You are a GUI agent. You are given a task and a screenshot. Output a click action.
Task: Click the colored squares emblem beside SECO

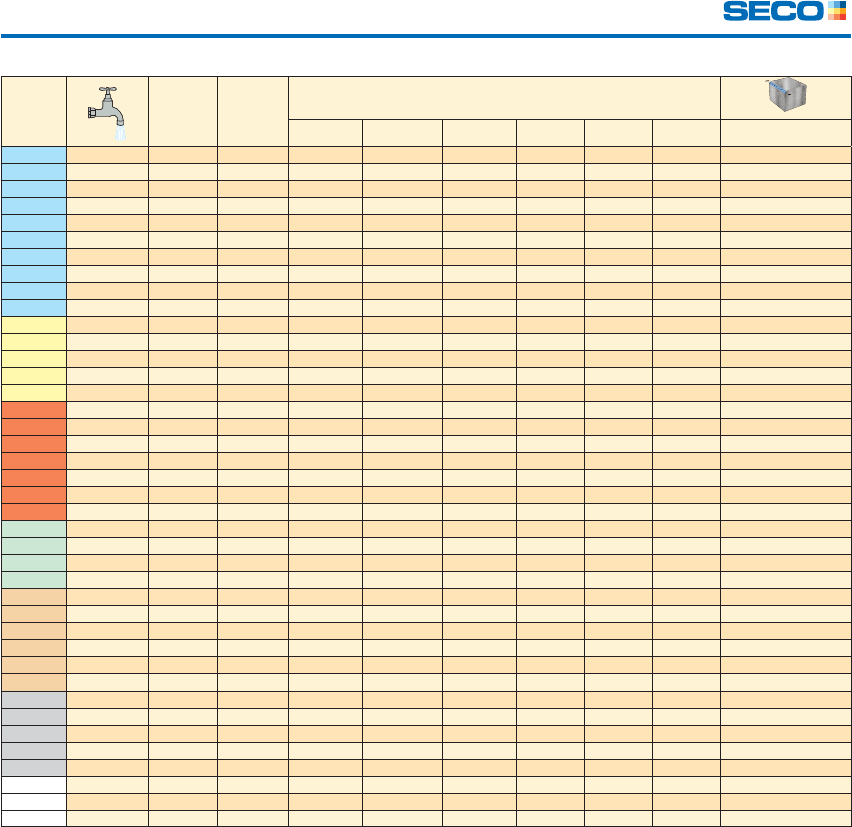836,13
